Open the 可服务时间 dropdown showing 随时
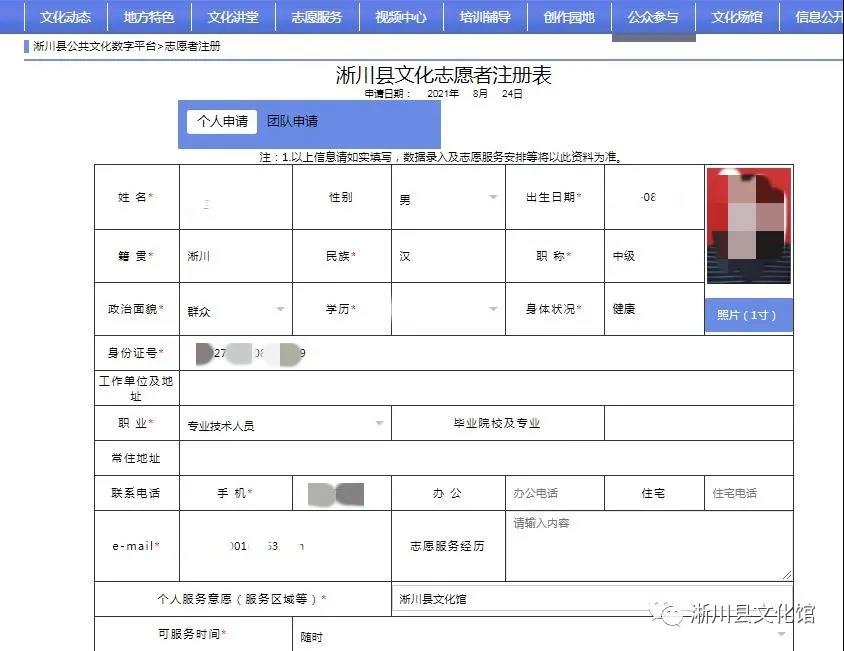 pos(543,636)
